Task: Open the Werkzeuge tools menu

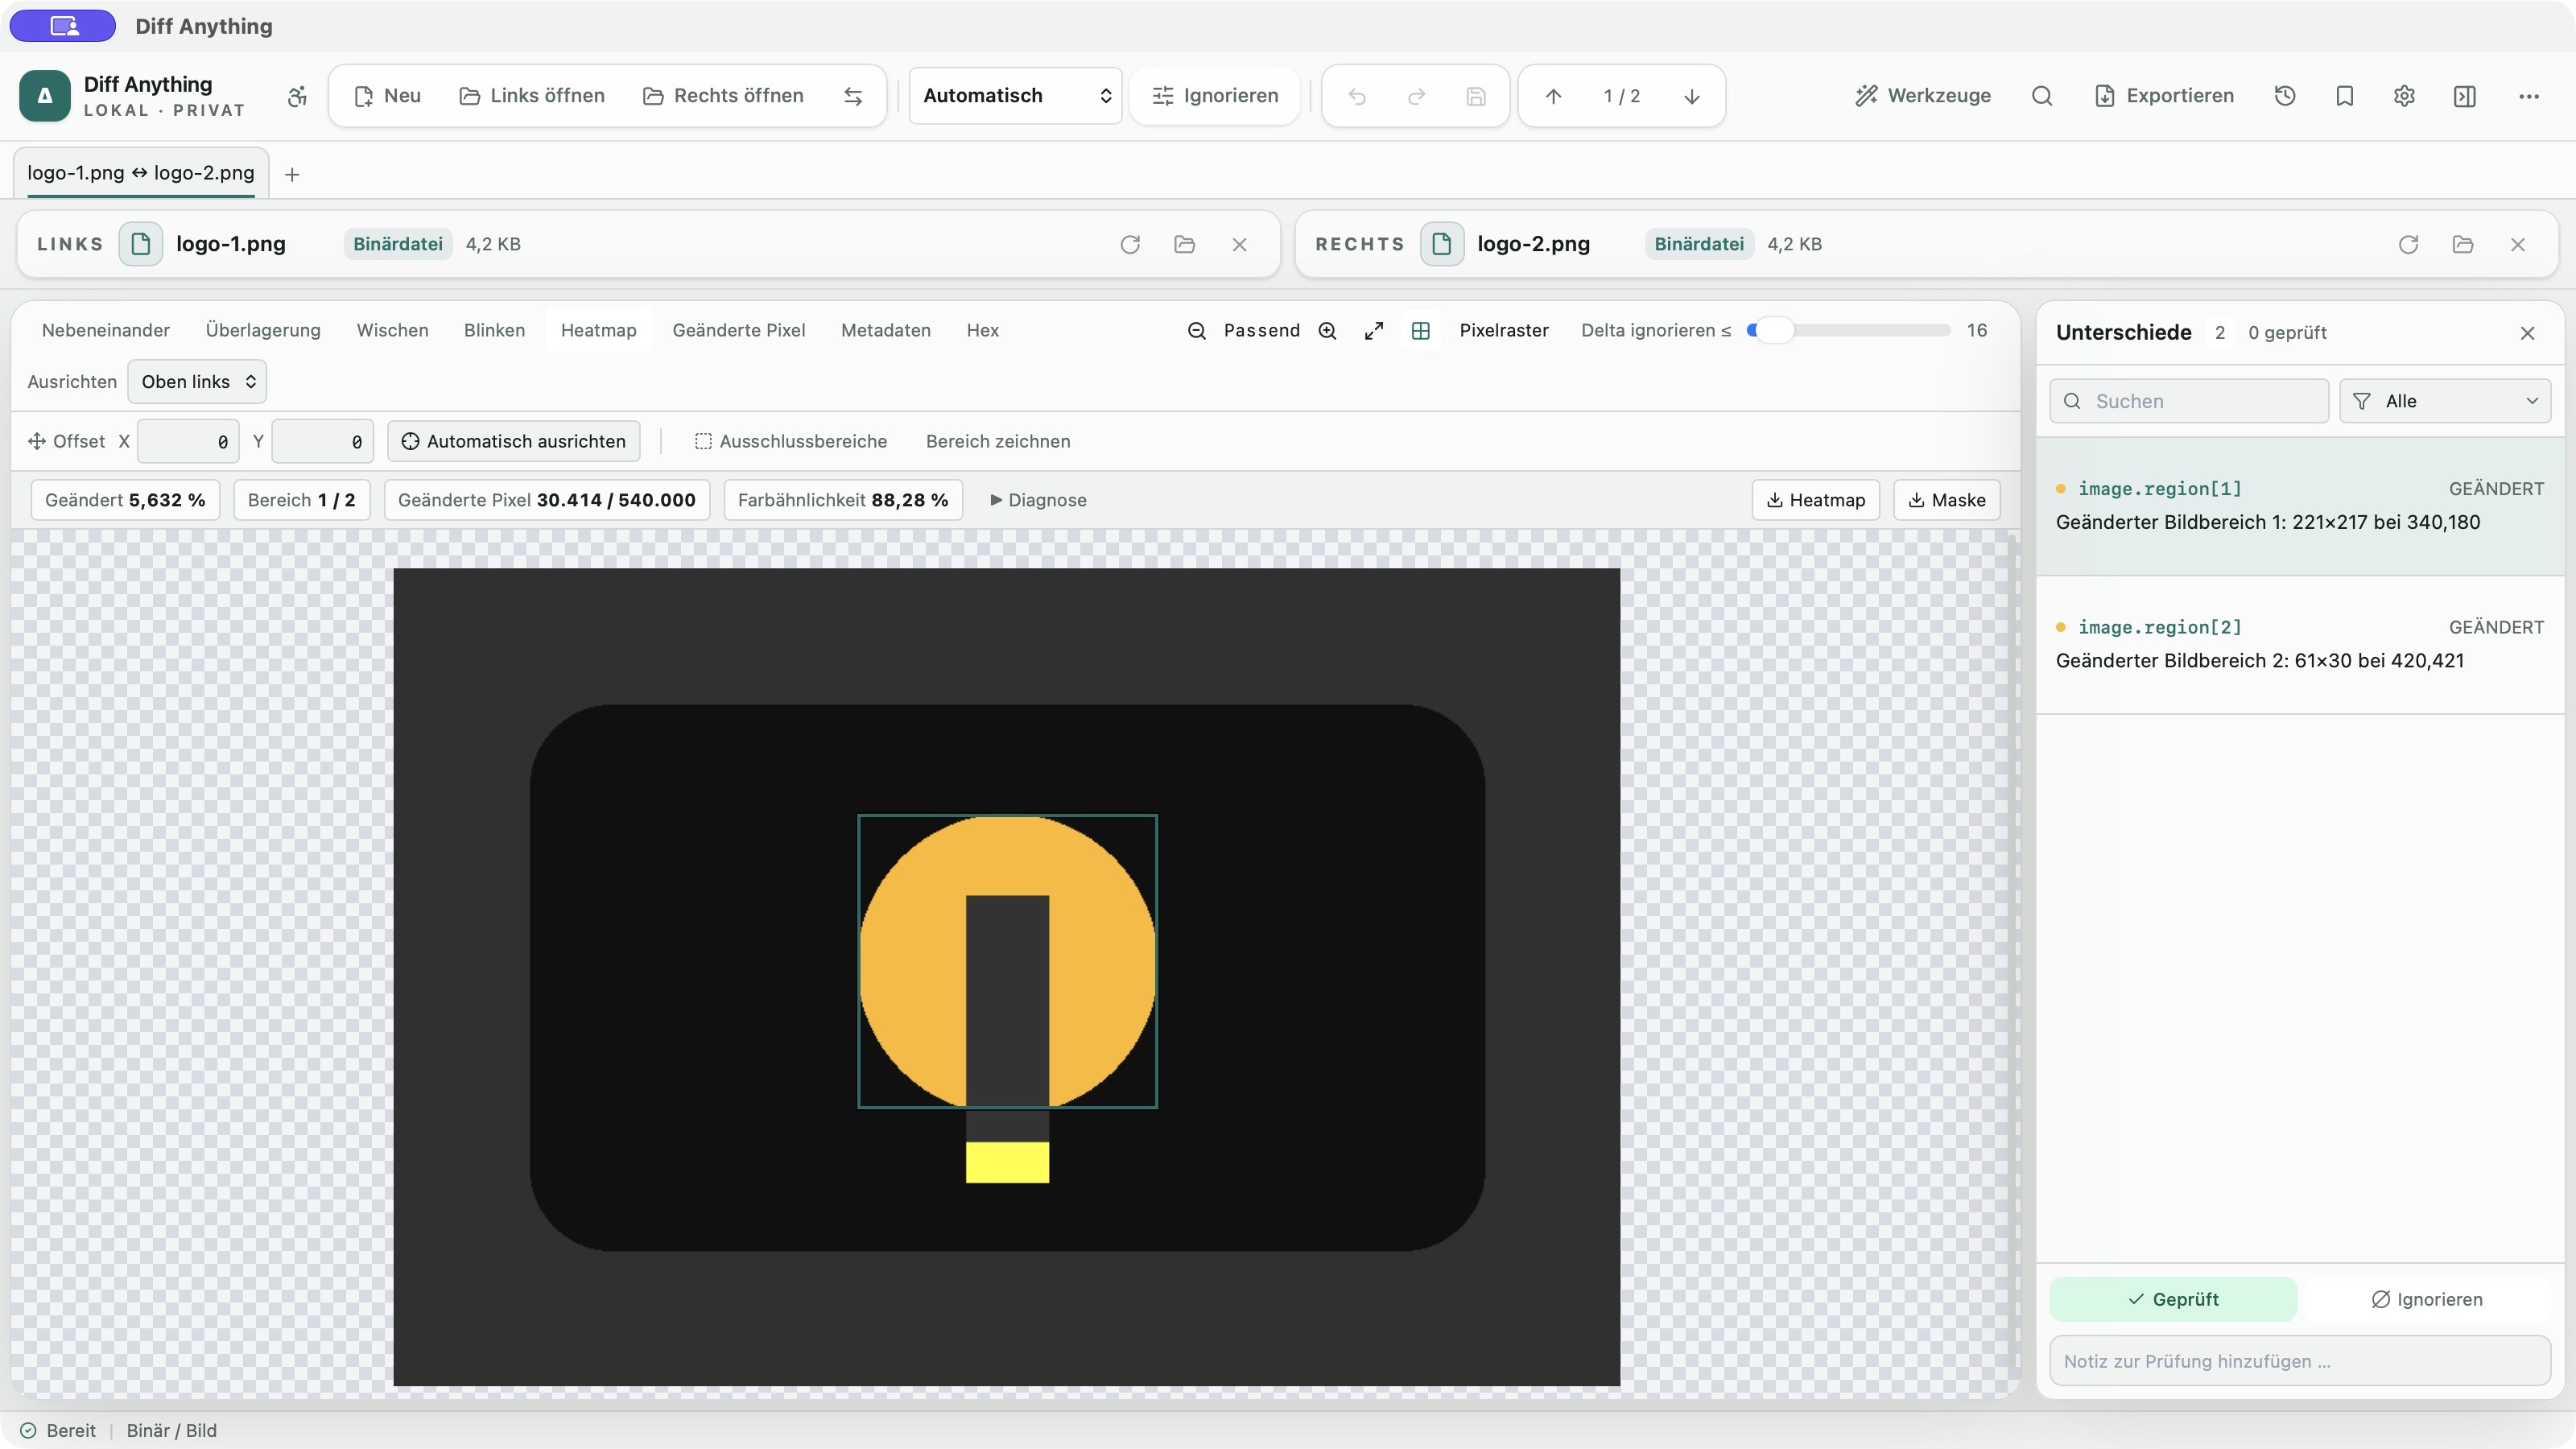Action: (x=1923, y=96)
